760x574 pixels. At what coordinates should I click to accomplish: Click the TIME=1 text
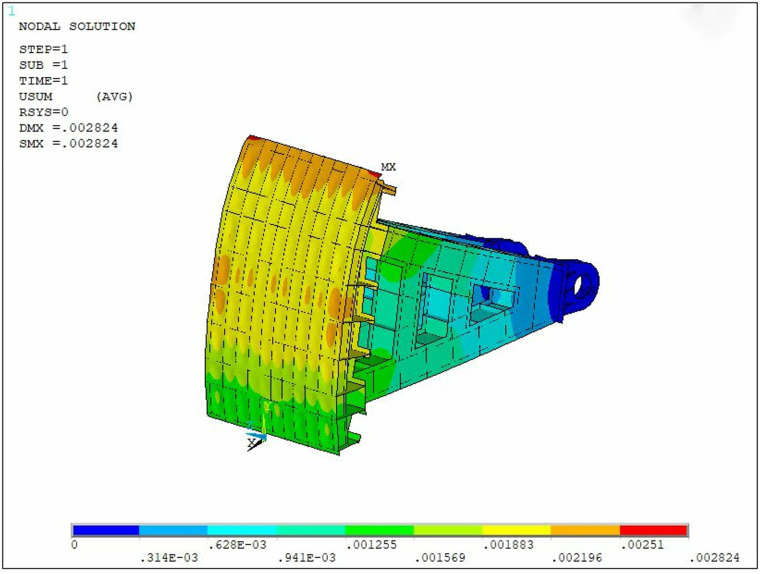pos(44,81)
